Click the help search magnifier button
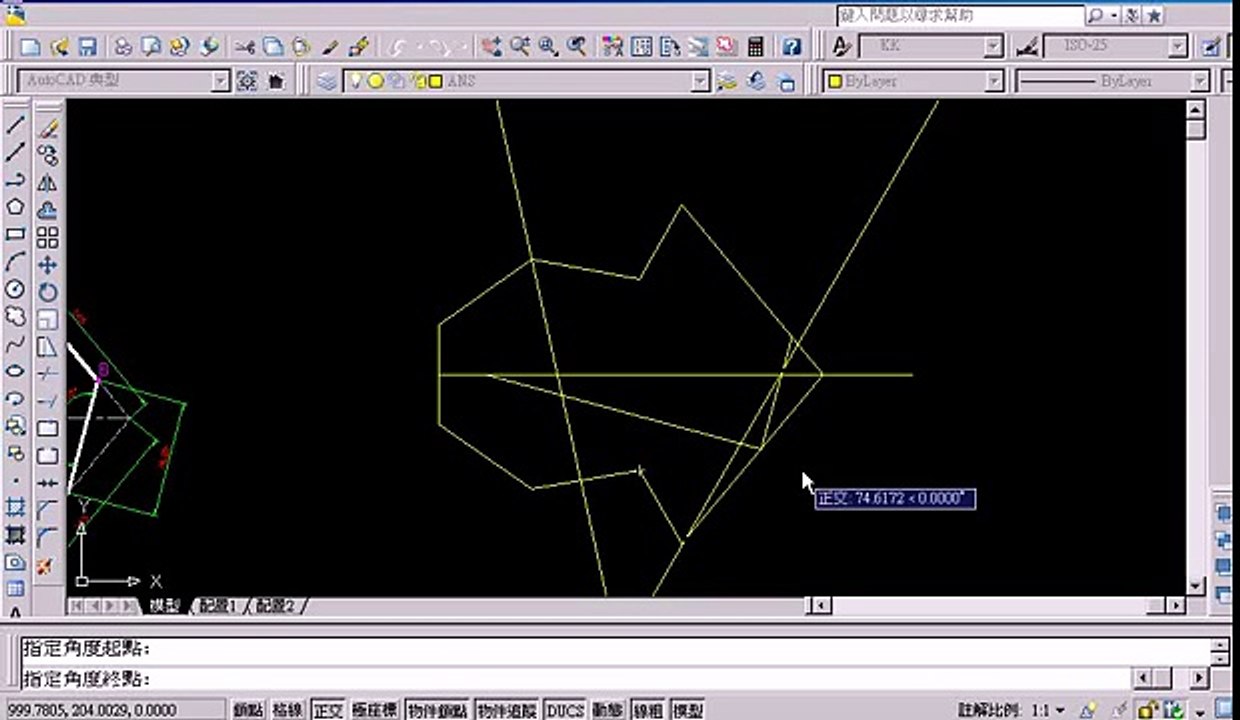Viewport: 1240px width, 720px height. coord(1096,15)
